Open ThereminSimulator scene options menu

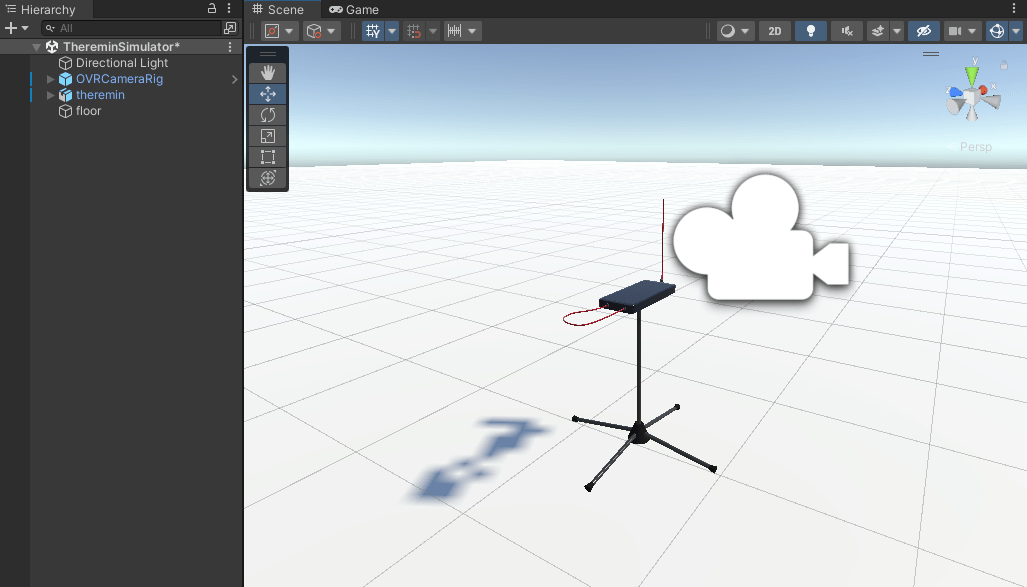[230, 47]
